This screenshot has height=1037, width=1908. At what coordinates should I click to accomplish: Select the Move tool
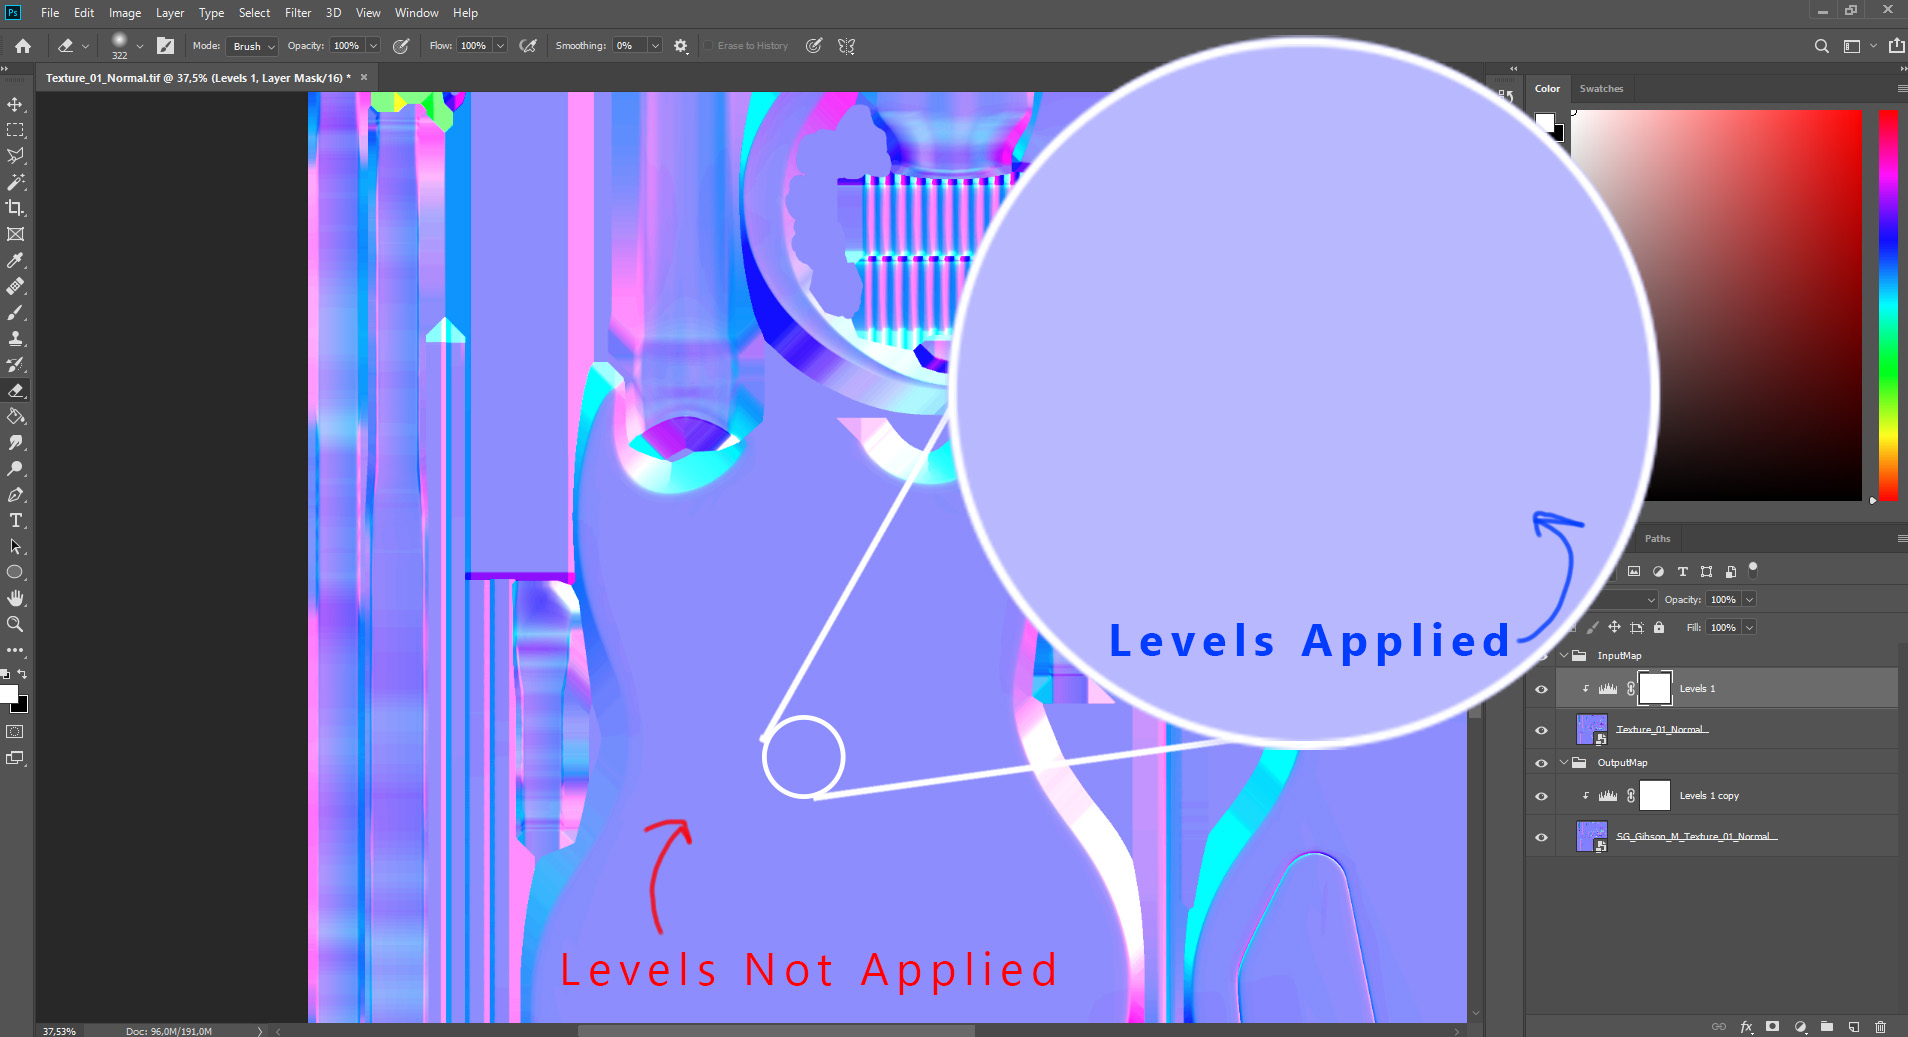(15, 104)
